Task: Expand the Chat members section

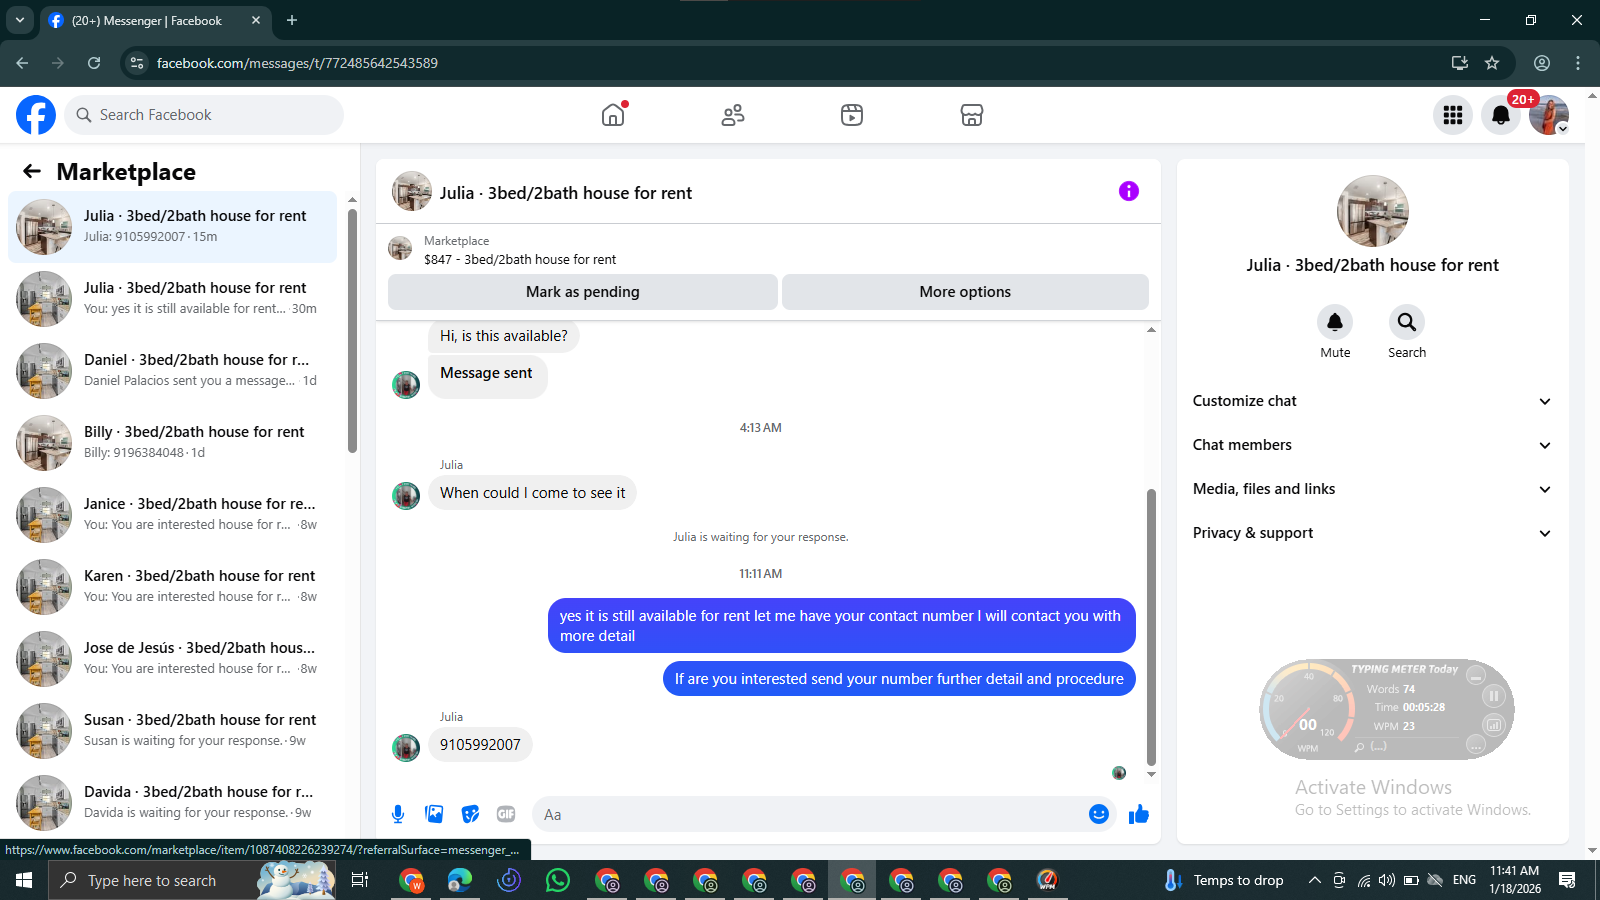Action: click(1372, 445)
